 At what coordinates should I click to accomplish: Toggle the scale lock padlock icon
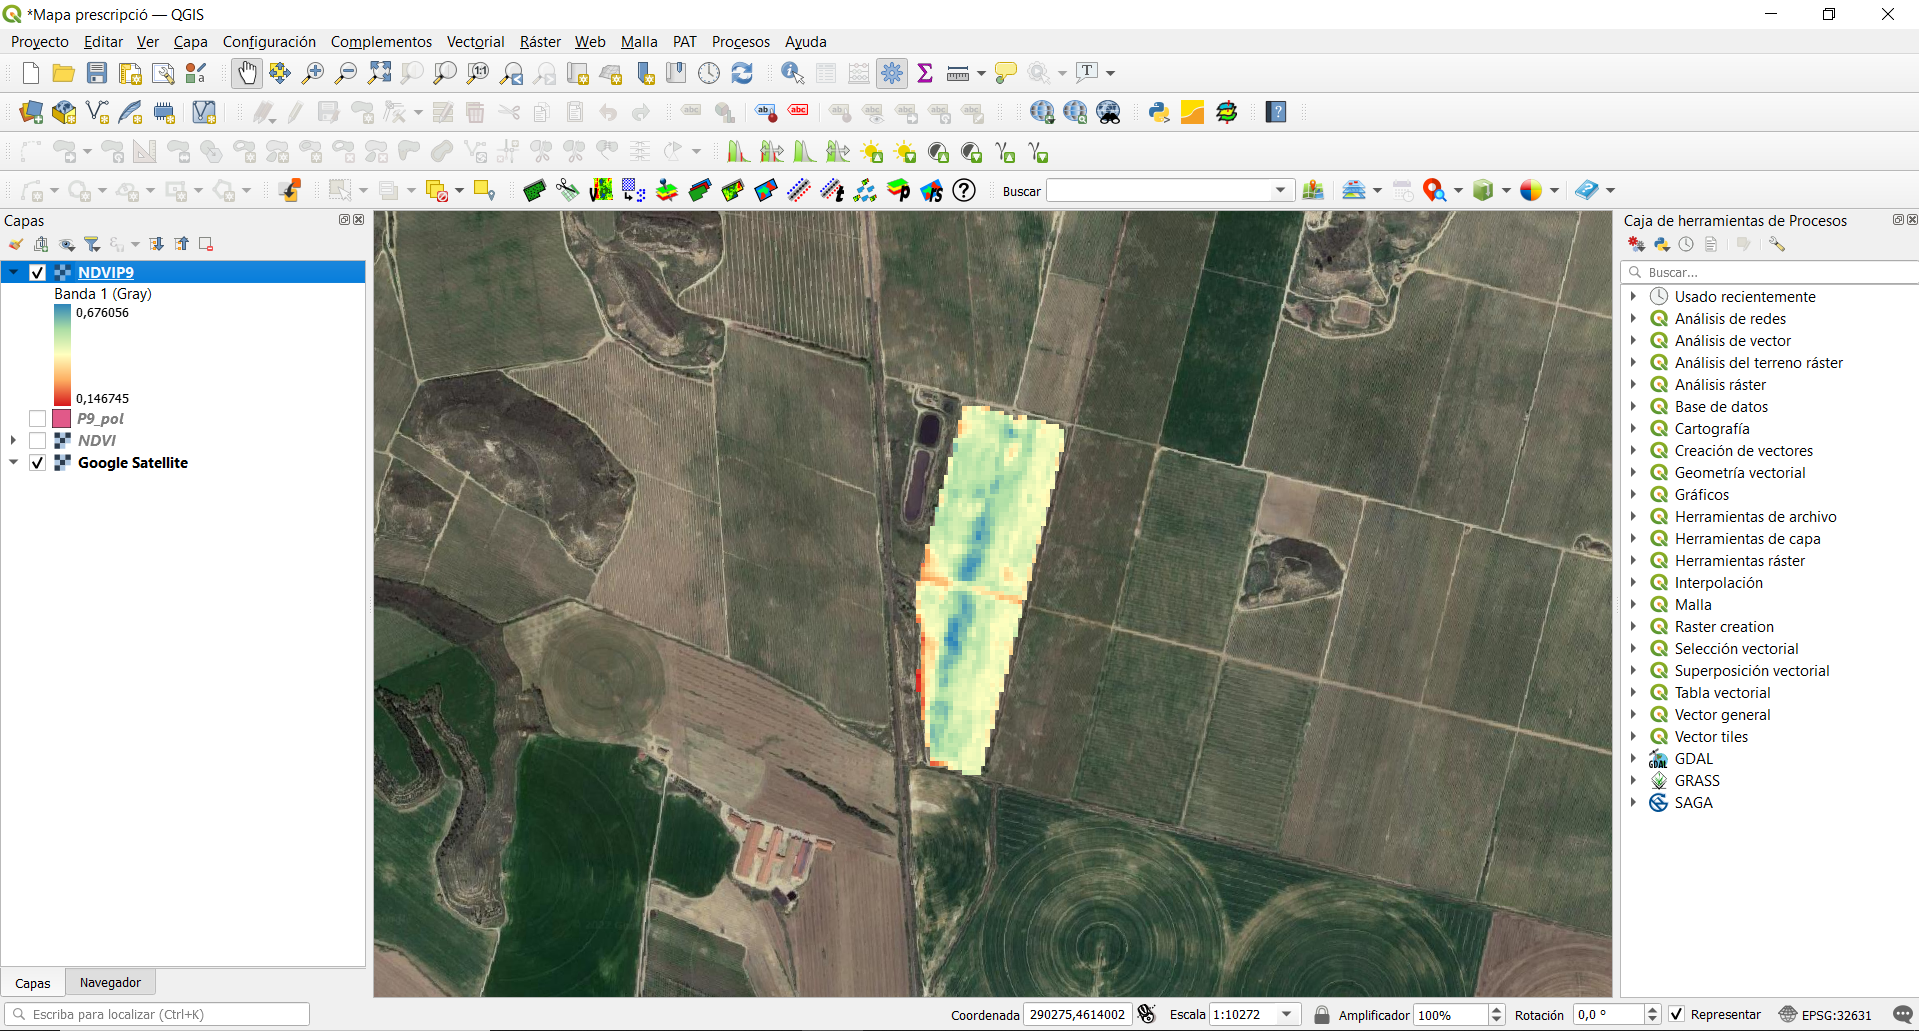(1322, 1015)
